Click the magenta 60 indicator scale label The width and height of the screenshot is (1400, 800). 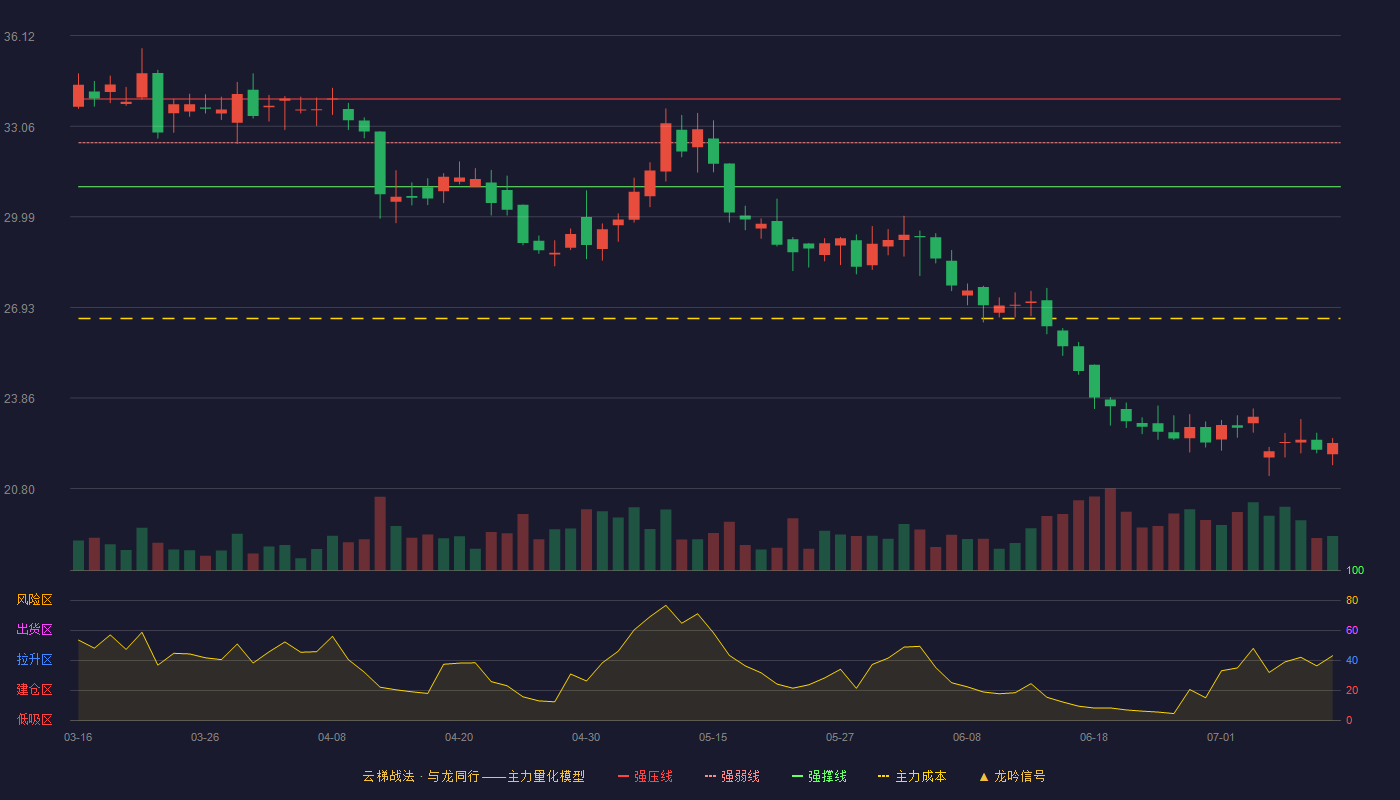[1352, 630]
